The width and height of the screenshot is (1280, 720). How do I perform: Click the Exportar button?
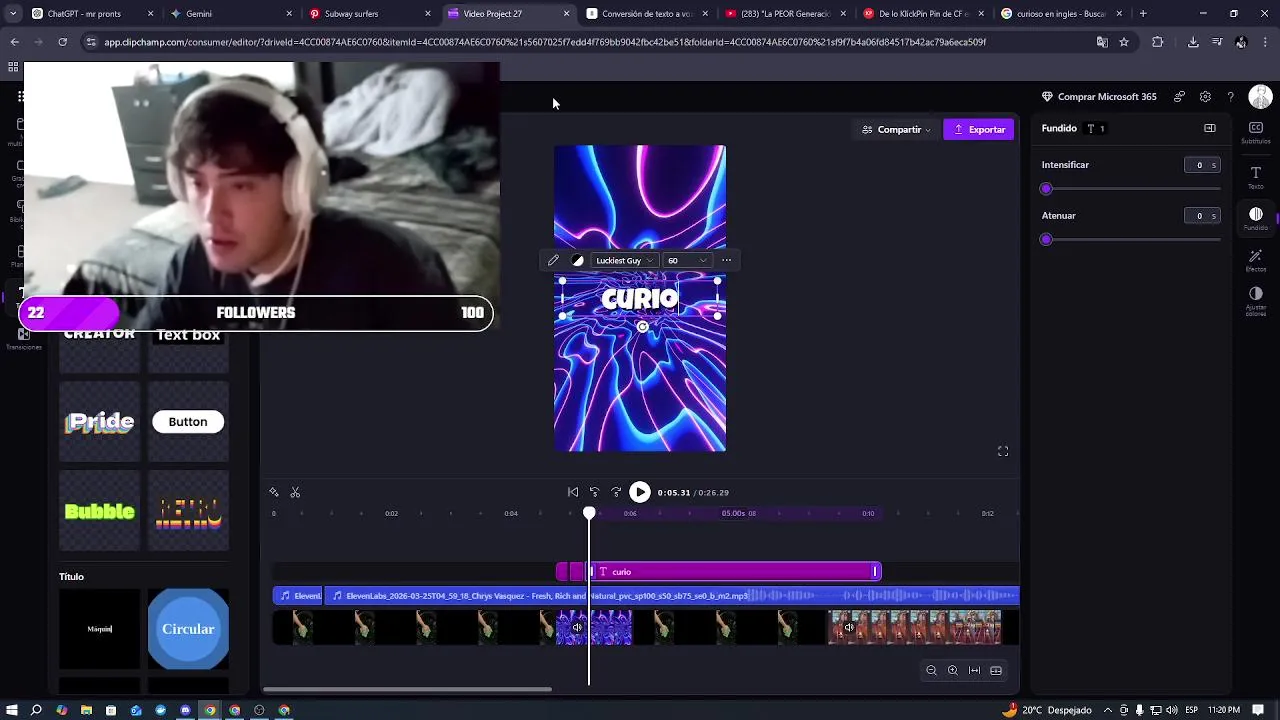pyautogui.click(x=979, y=129)
